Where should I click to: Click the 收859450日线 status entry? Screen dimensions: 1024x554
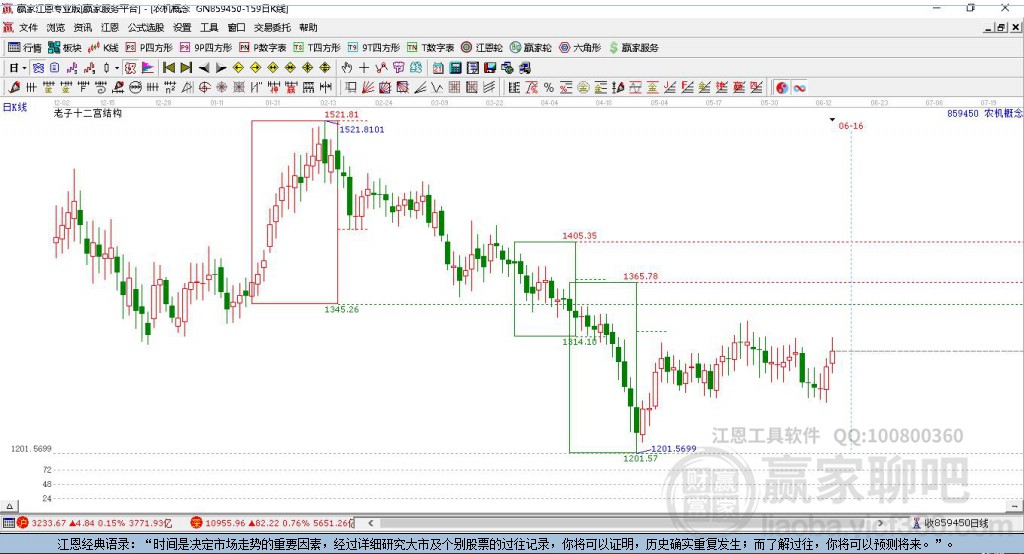point(951,523)
